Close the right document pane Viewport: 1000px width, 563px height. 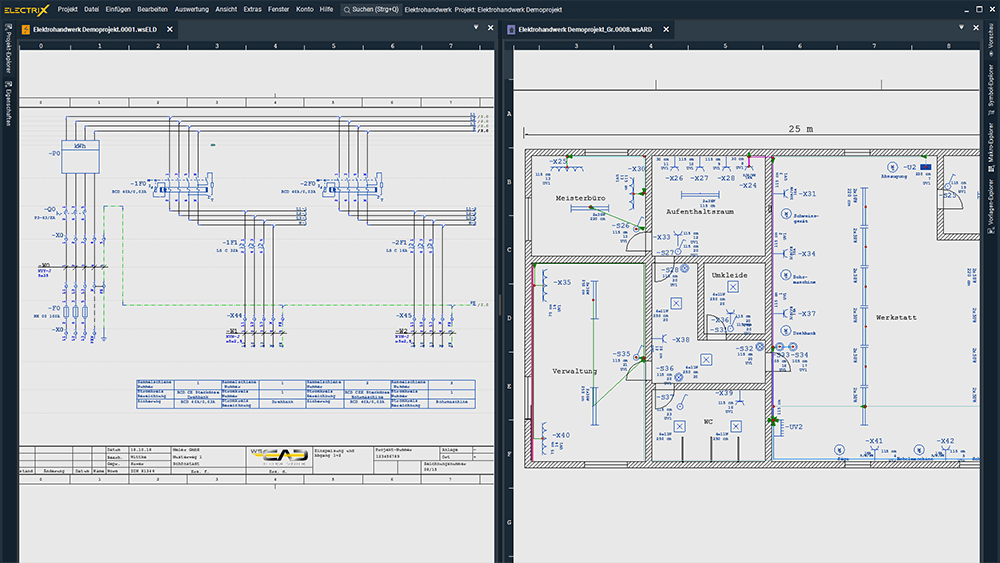976,27
